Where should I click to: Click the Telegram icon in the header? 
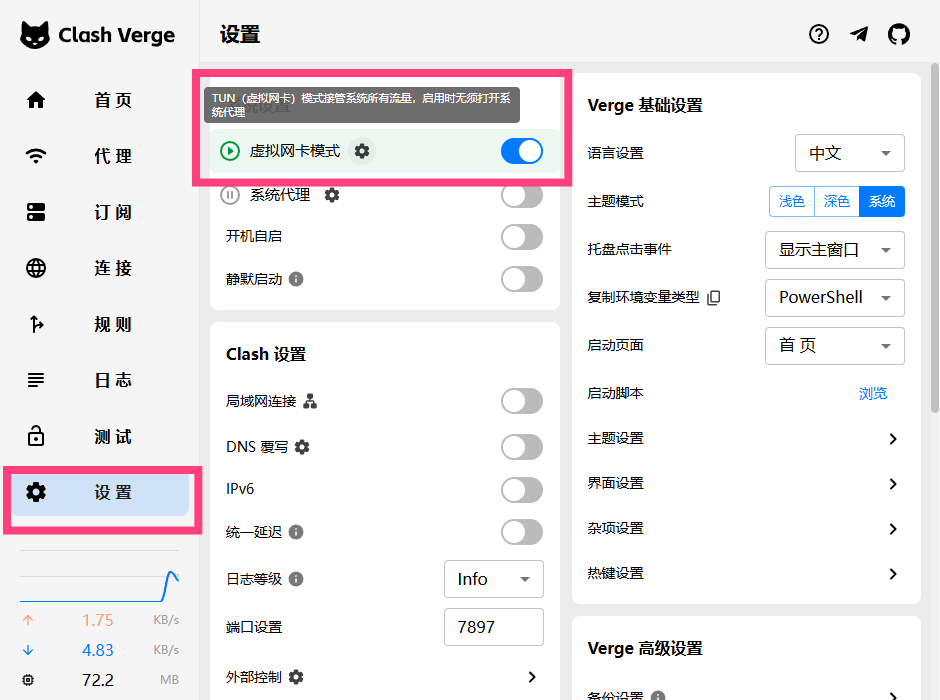(859, 34)
